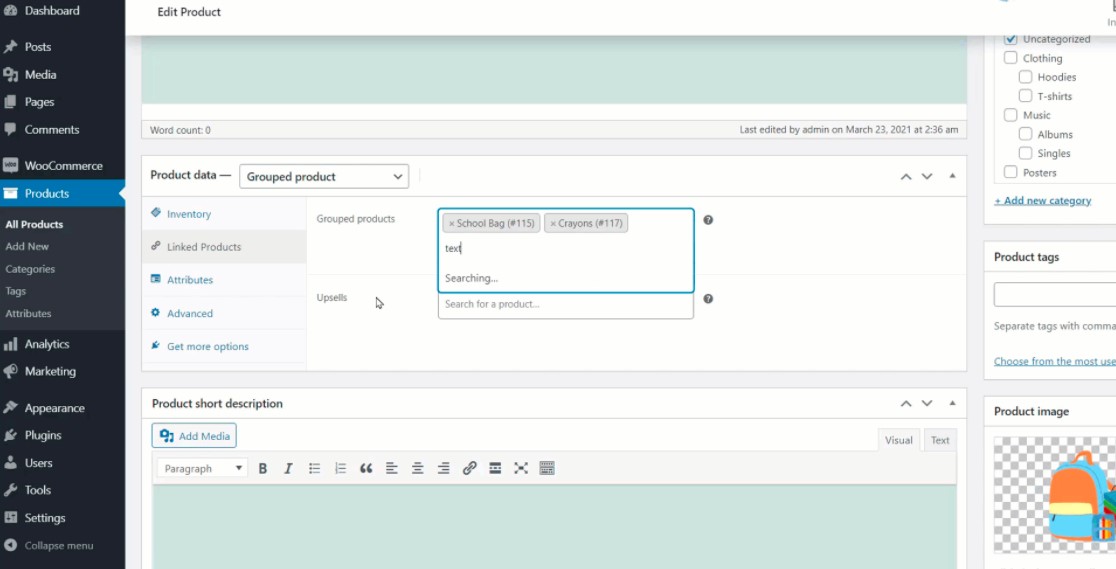Switch editor to Text tab

coord(940,440)
